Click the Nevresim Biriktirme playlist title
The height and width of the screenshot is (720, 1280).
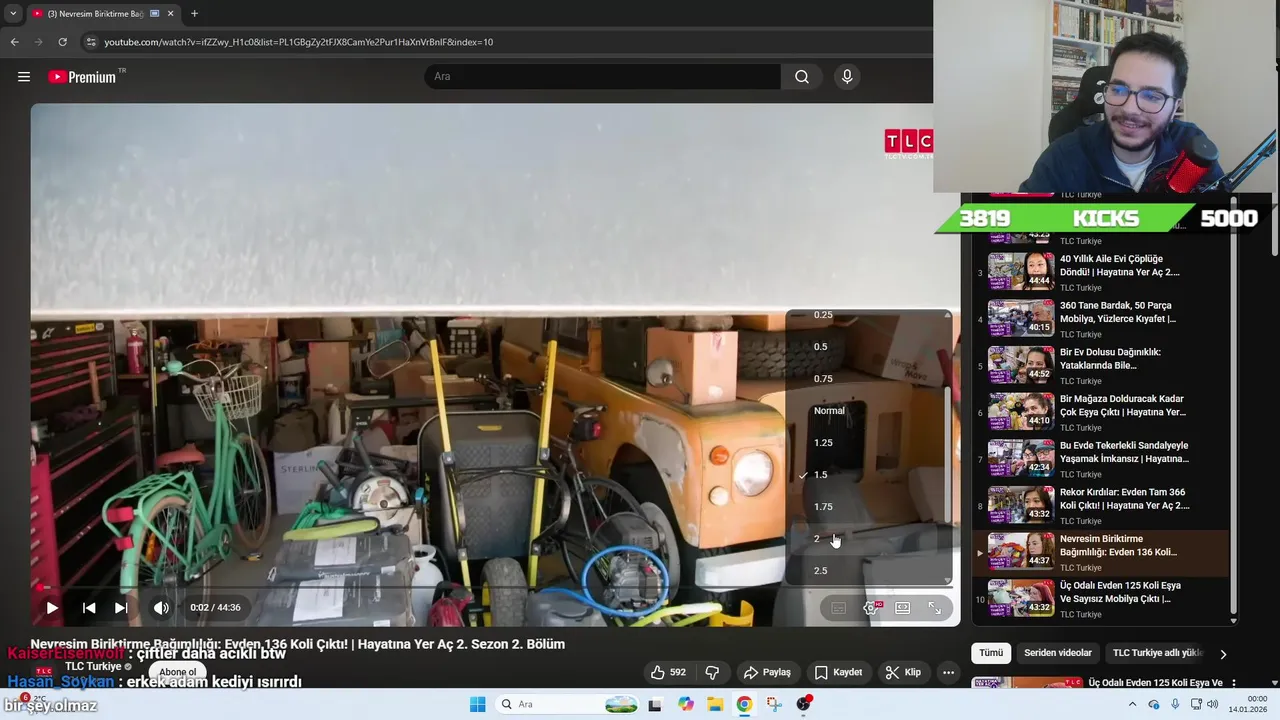pos(1118,545)
